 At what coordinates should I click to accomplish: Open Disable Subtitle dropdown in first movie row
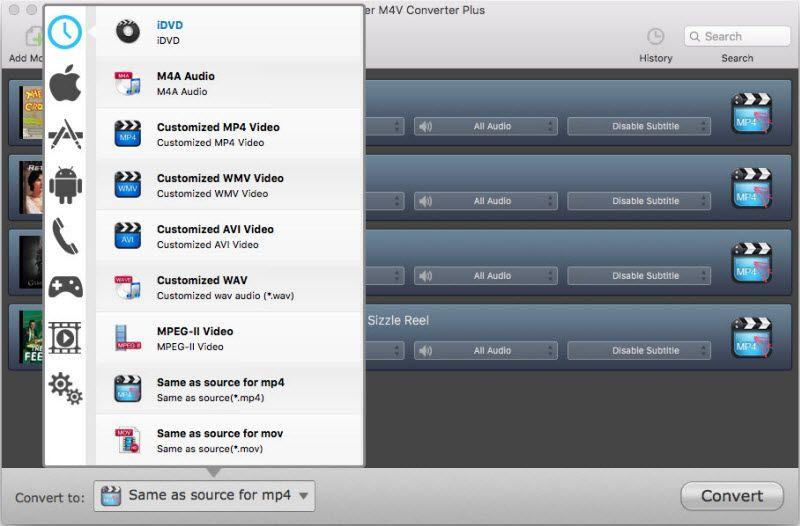click(639, 126)
